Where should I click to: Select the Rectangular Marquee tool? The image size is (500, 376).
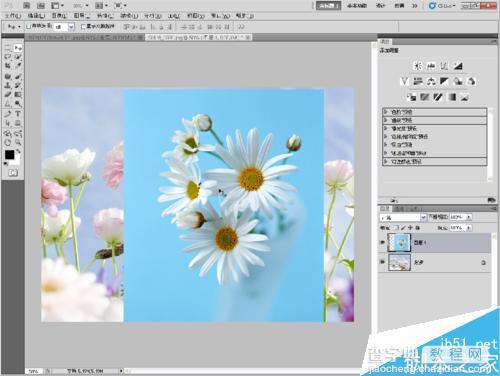(x=8, y=48)
